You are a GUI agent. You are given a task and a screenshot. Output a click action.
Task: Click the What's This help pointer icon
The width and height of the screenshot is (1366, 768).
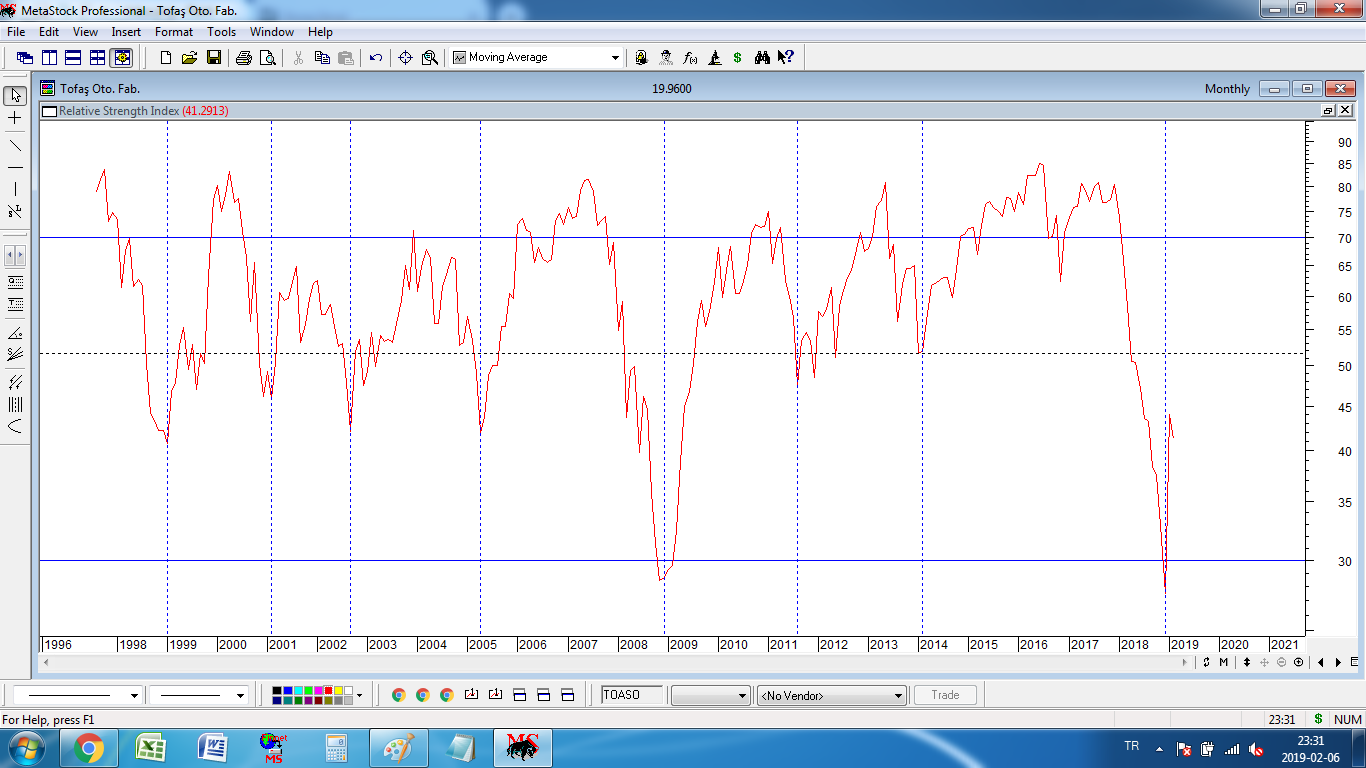coord(786,58)
